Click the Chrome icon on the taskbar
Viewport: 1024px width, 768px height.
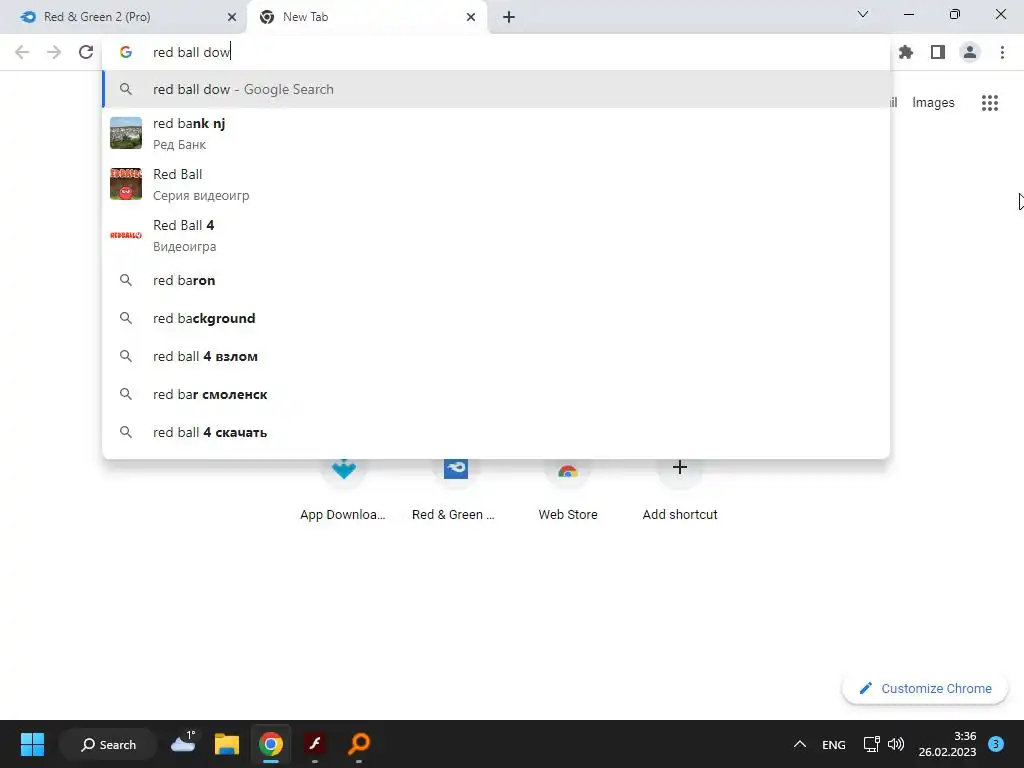pyautogui.click(x=270, y=744)
